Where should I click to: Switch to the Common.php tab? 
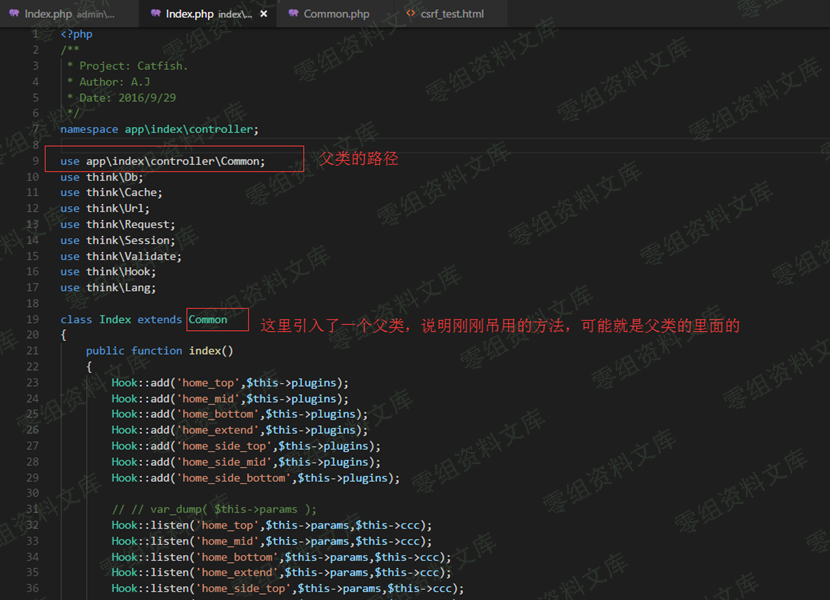pos(336,14)
